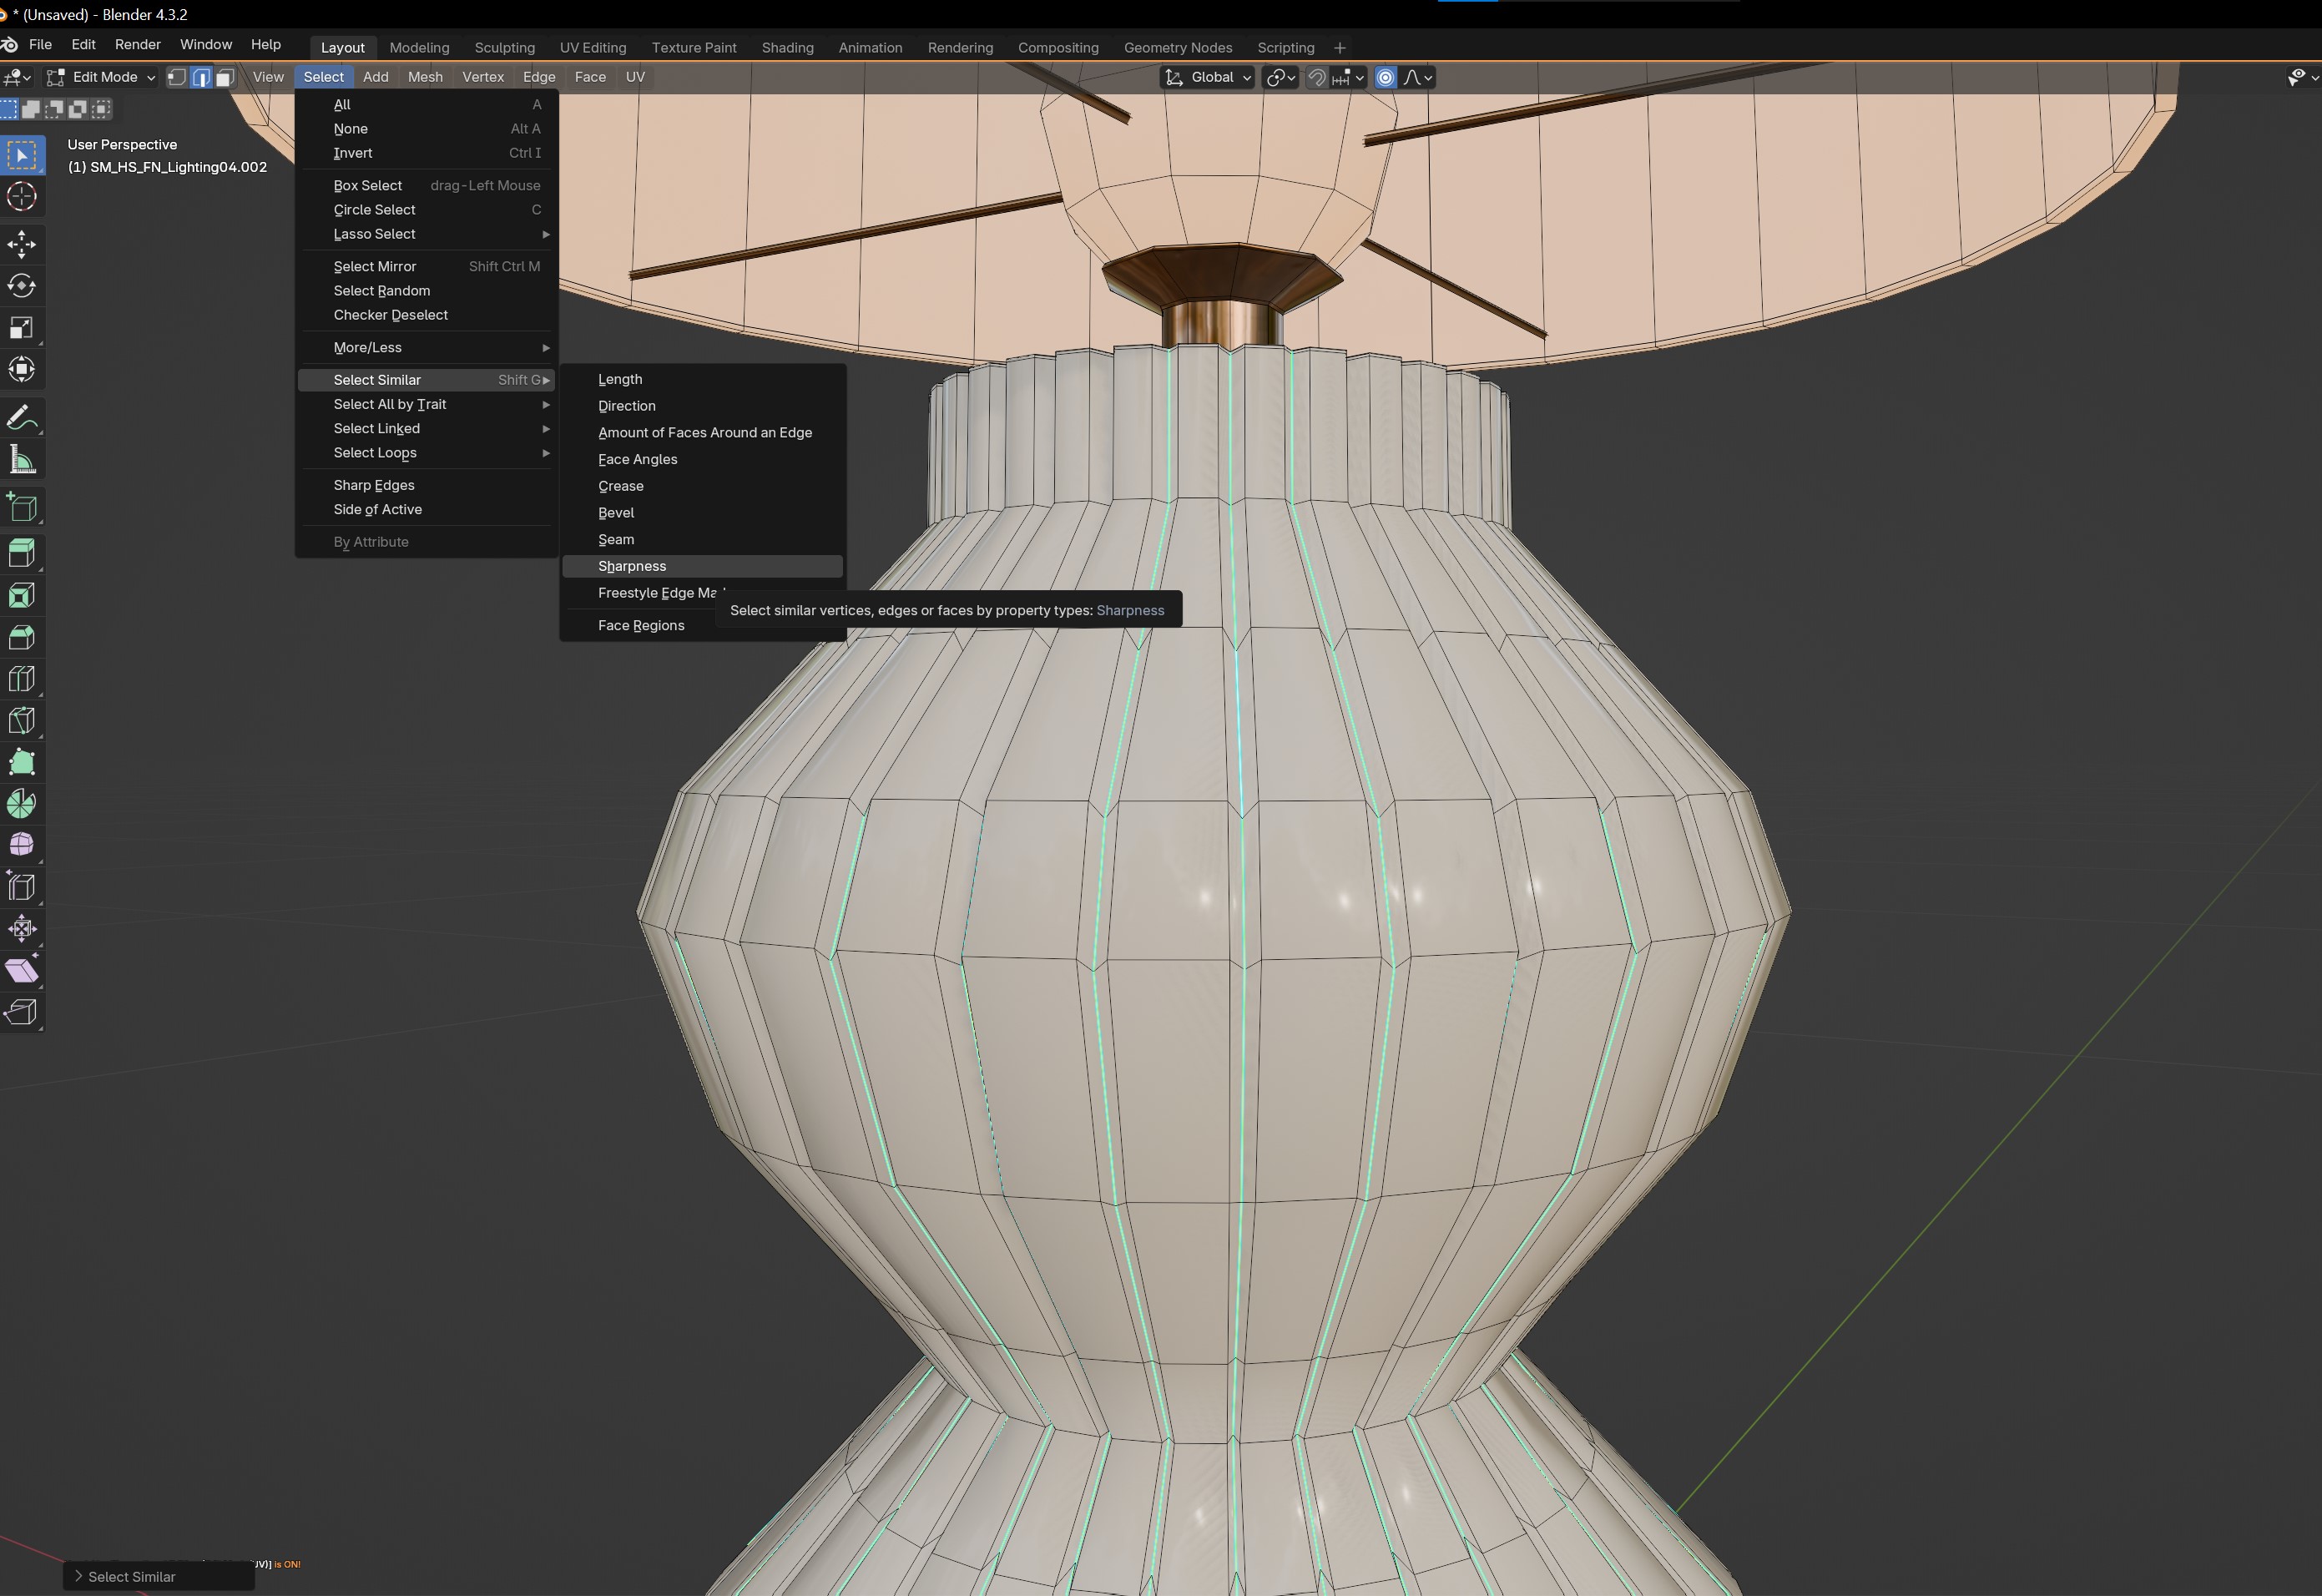Expand the Select Similar operator panel

click(x=159, y=1576)
